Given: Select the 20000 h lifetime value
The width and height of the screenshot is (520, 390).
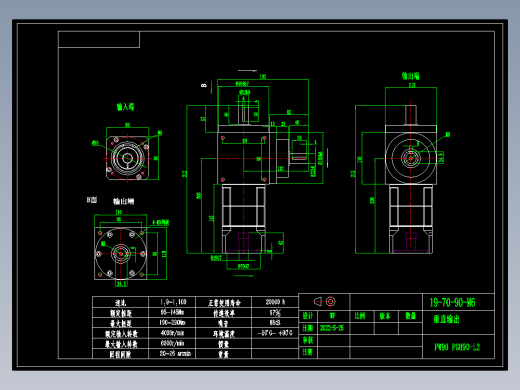Looking at the screenshot, I should [x=275, y=302].
